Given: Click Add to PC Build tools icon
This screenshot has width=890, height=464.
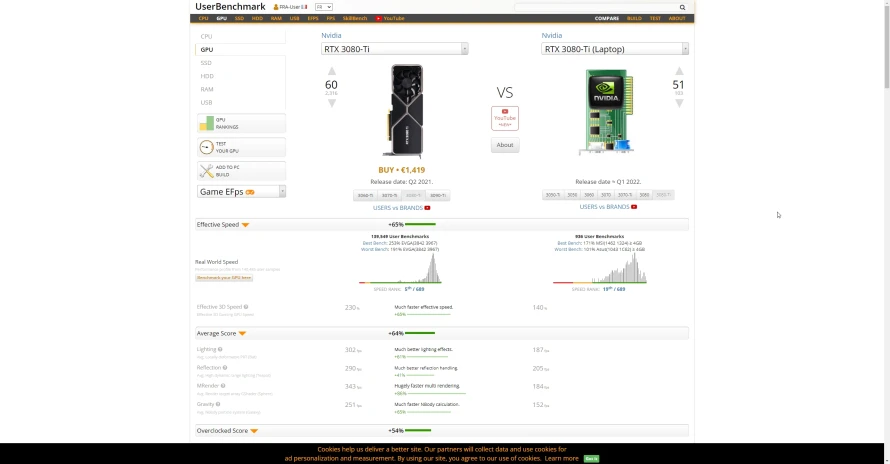Looking at the screenshot, I should click(207, 171).
